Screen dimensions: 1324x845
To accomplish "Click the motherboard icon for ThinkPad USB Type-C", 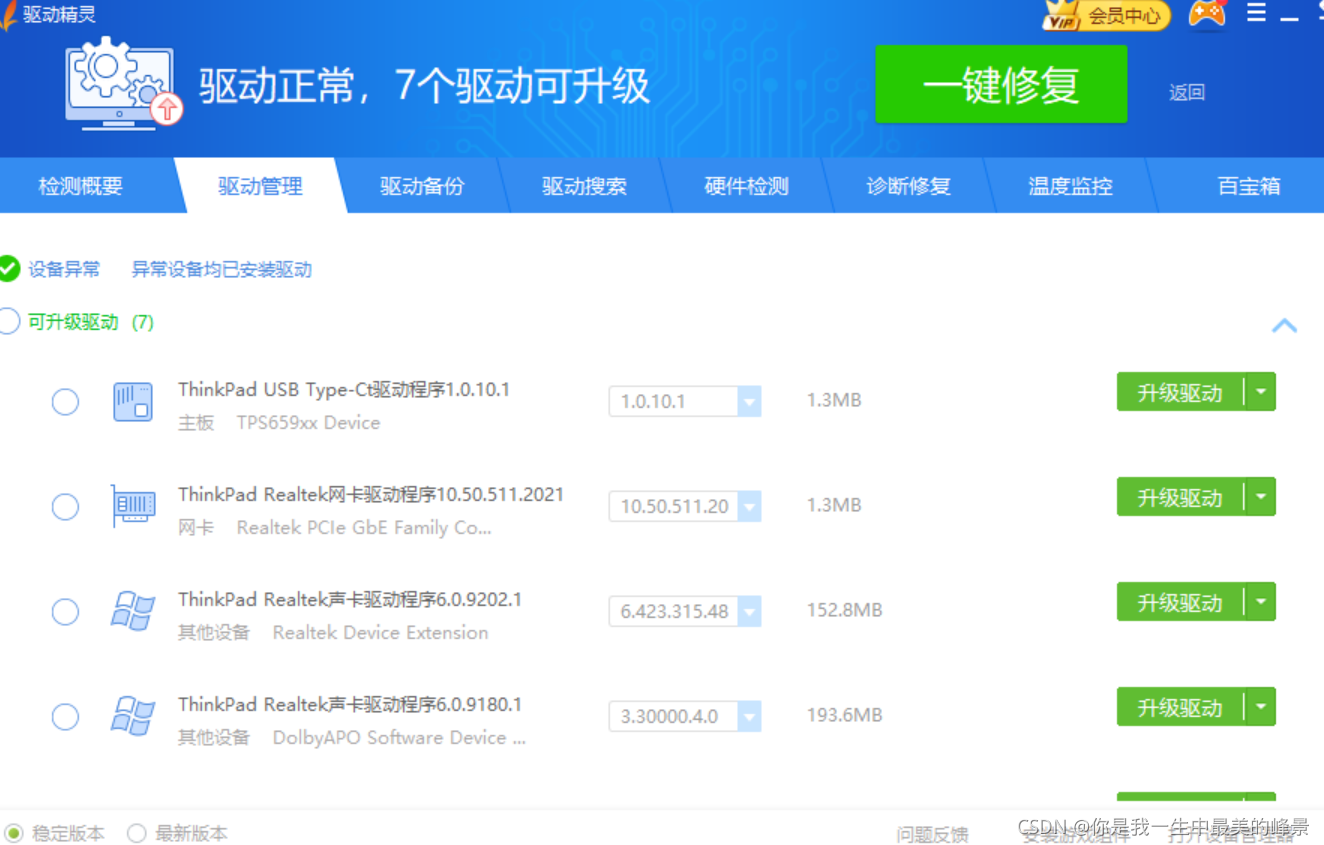I will pos(132,401).
